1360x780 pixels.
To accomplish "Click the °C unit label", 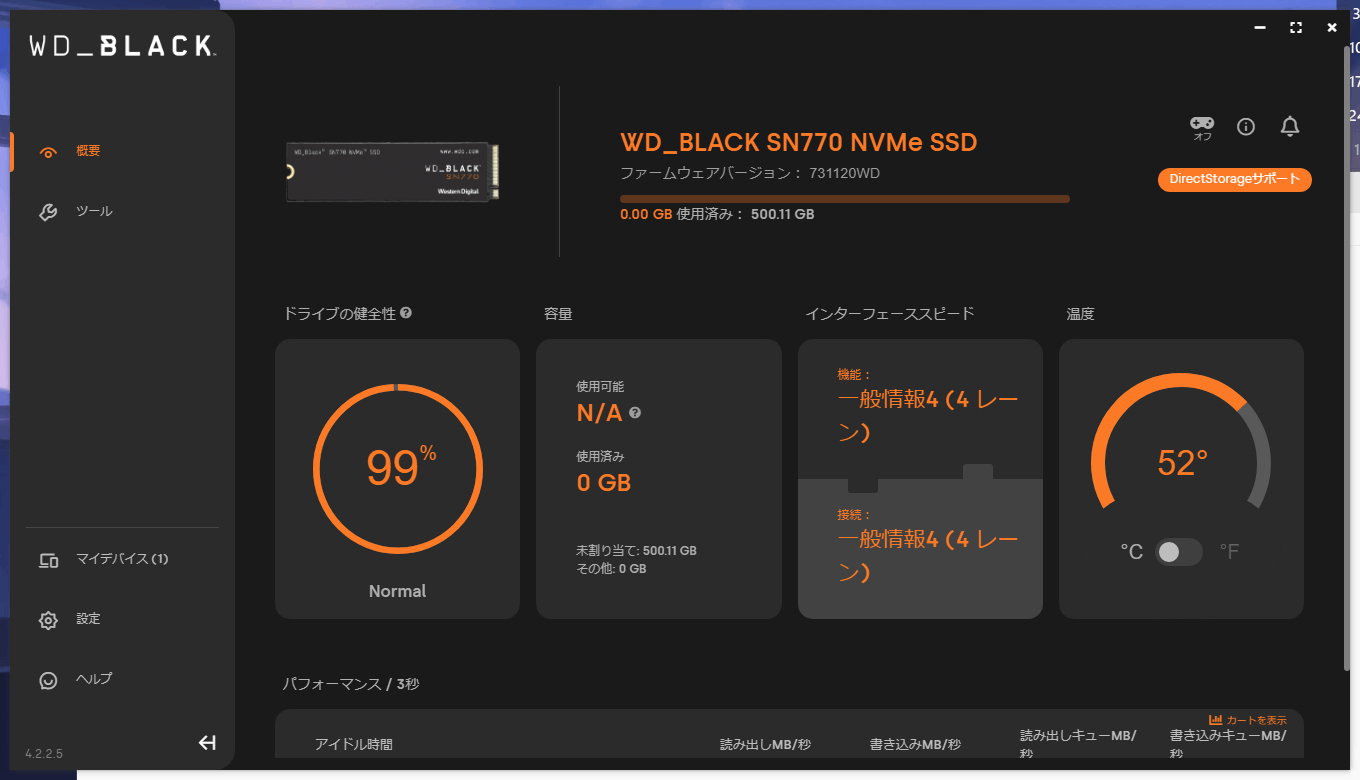I will pyautogui.click(x=1131, y=552).
